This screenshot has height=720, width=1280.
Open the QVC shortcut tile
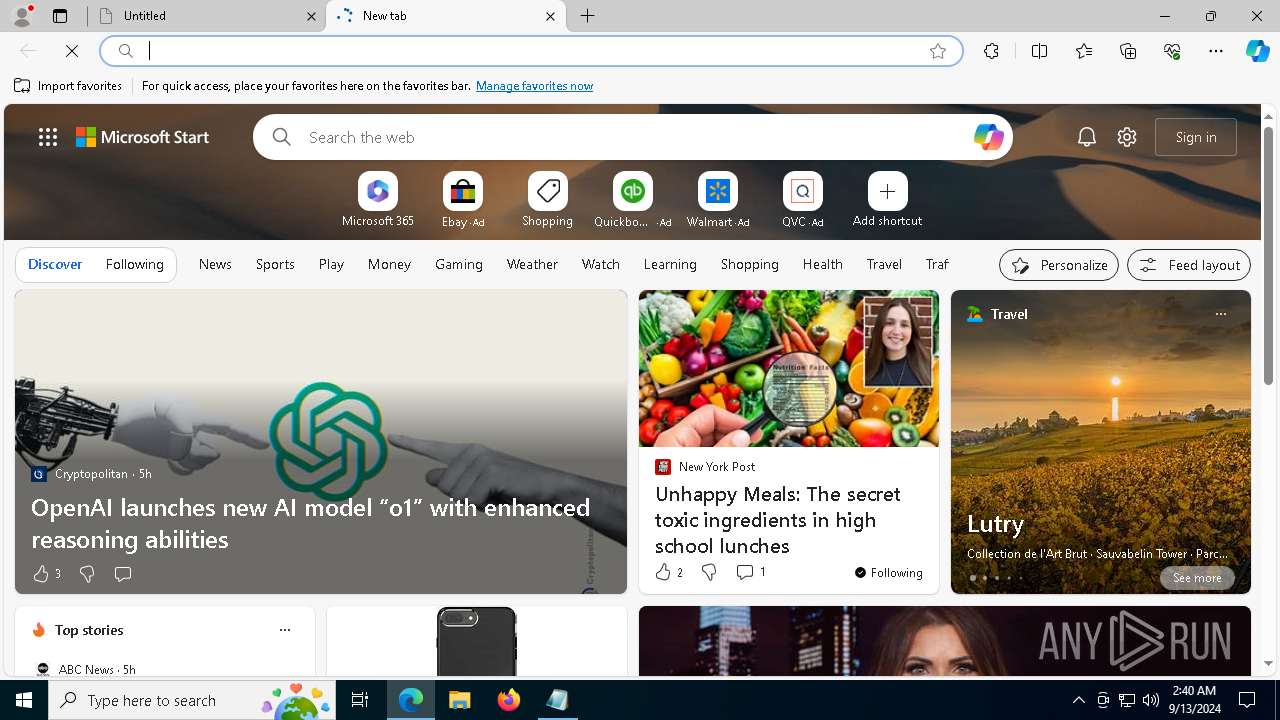click(x=802, y=200)
